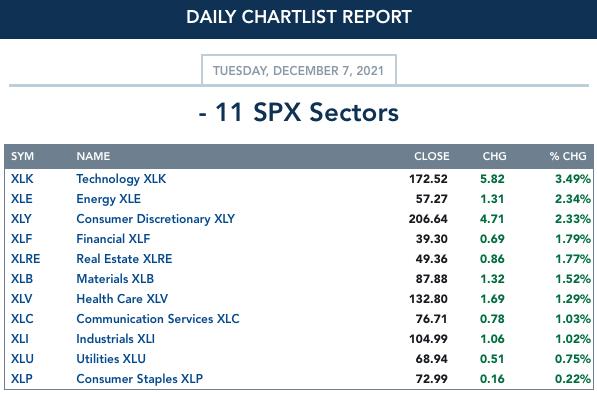Open Energy XLE name link
The width and height of the screenshot is (597, 394).
pos(109,199)
